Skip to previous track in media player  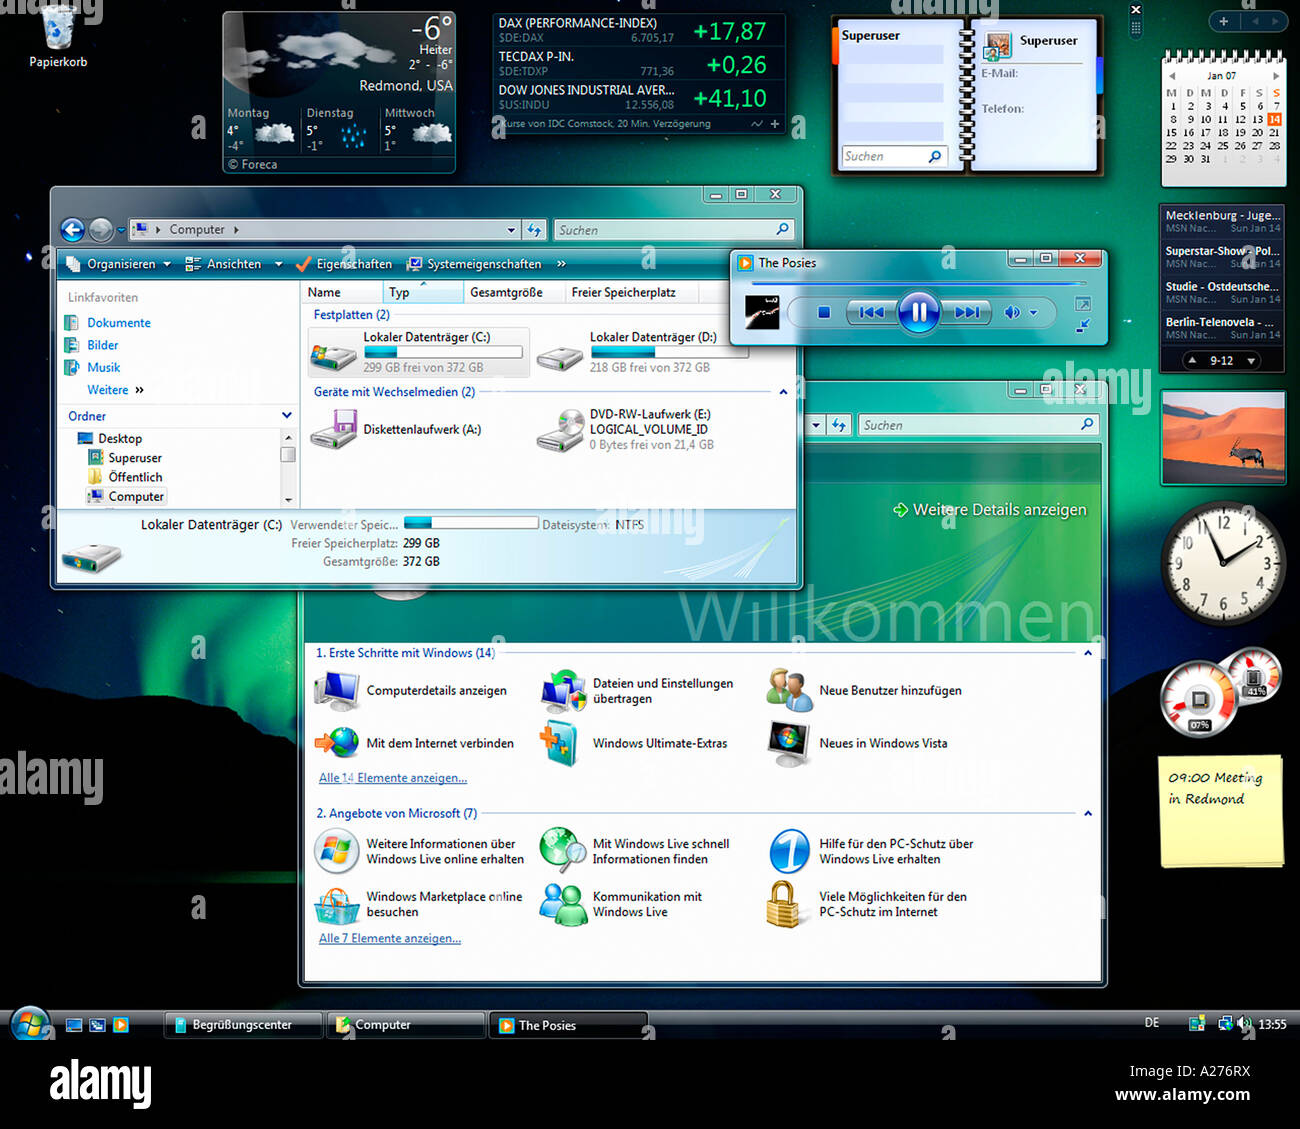click(x=870, y=312)
